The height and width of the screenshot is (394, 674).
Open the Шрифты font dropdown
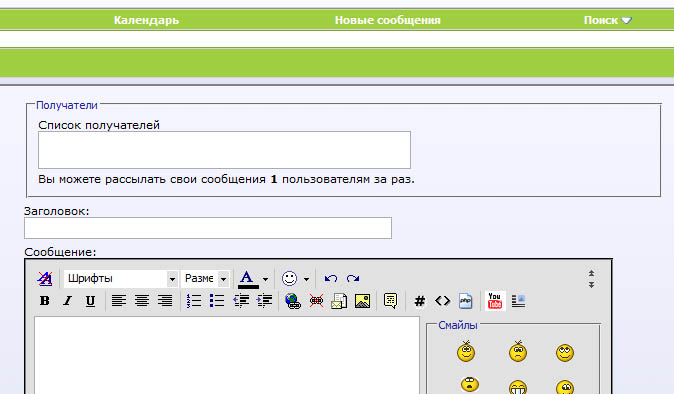121,279
